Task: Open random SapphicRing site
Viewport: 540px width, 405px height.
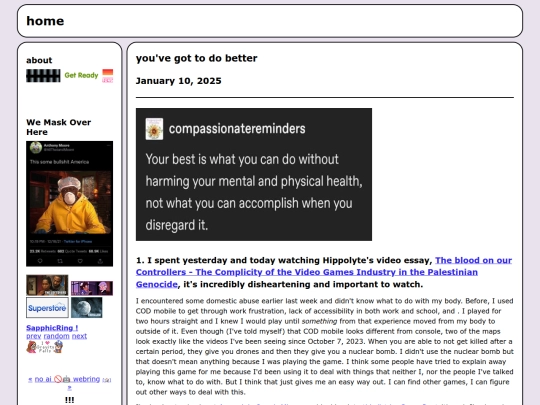Action: click(56, 336)
